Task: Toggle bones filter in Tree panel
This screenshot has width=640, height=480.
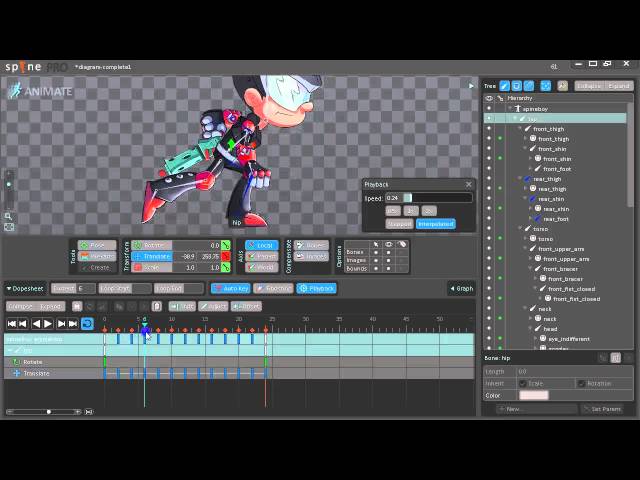Action: click(504, 86)
